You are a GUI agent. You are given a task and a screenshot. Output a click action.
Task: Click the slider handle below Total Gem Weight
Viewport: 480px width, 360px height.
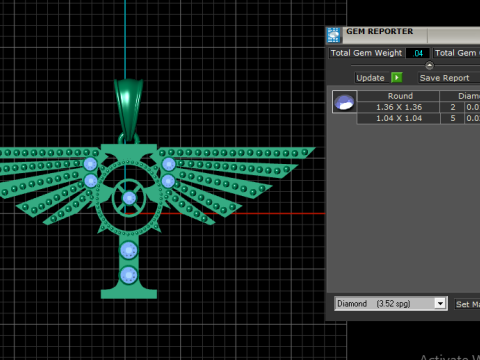point(429,65)
